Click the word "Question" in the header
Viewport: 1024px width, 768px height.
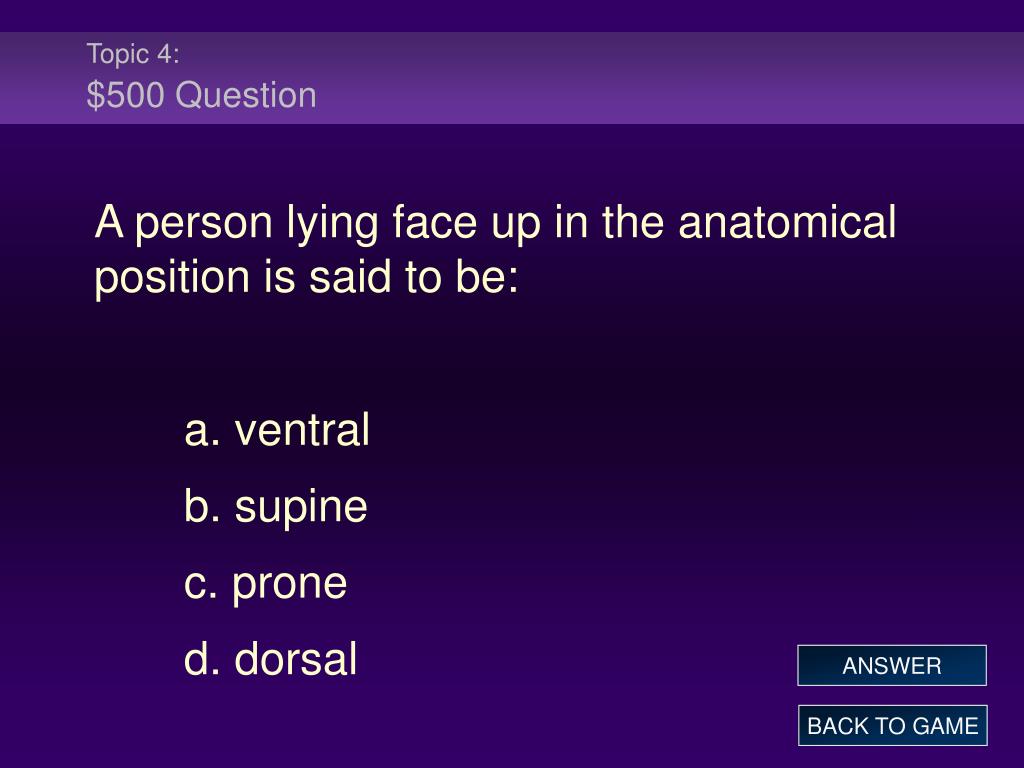[246, 96]
